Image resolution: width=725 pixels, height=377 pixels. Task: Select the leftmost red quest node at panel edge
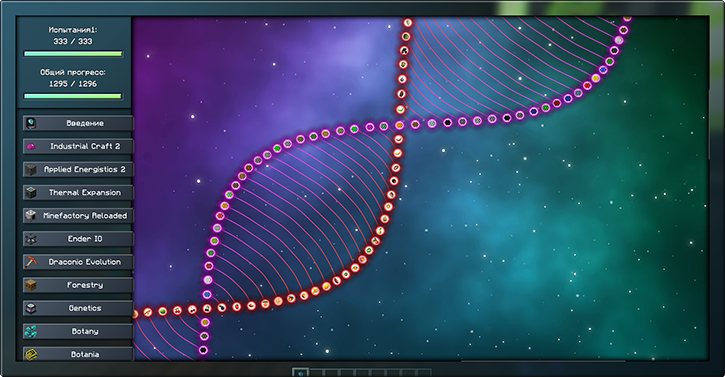coord(135,314)
